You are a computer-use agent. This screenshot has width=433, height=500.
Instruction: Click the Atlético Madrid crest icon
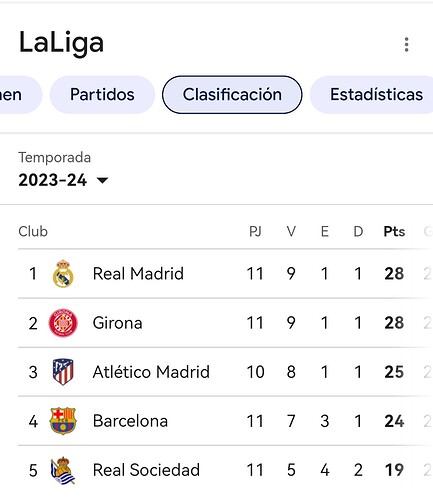pos(63,372)
